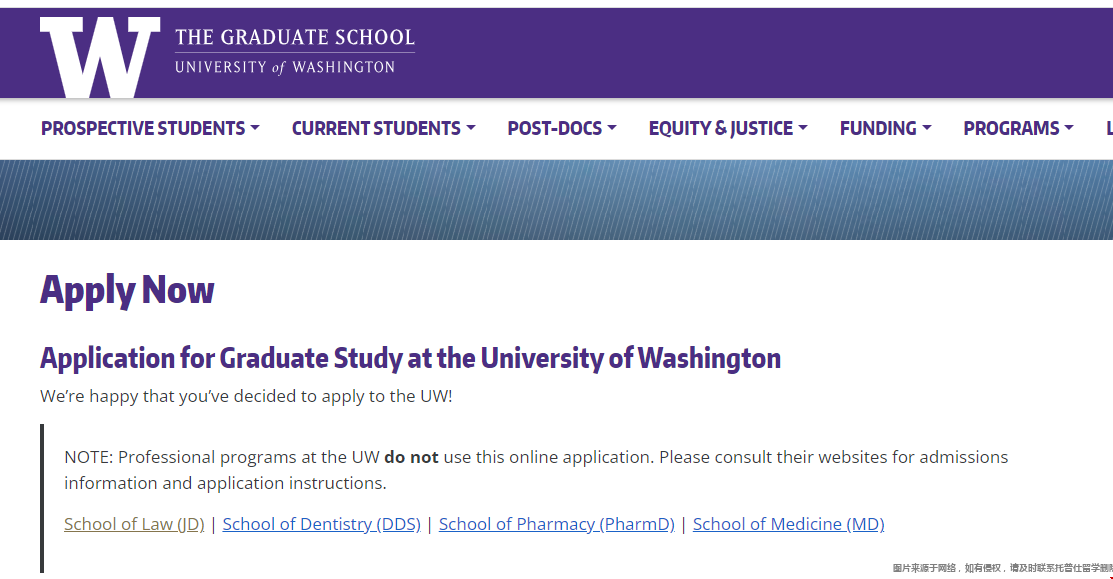
Task: Open the Programs menu
Action: pos(1018,128)
